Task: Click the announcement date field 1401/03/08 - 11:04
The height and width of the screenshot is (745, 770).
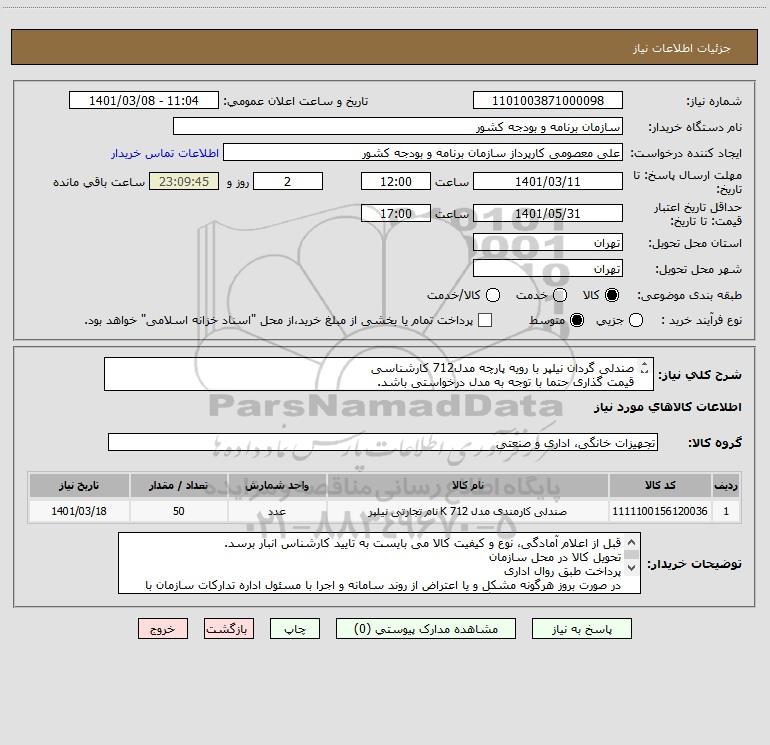Action: coord(144,100)
